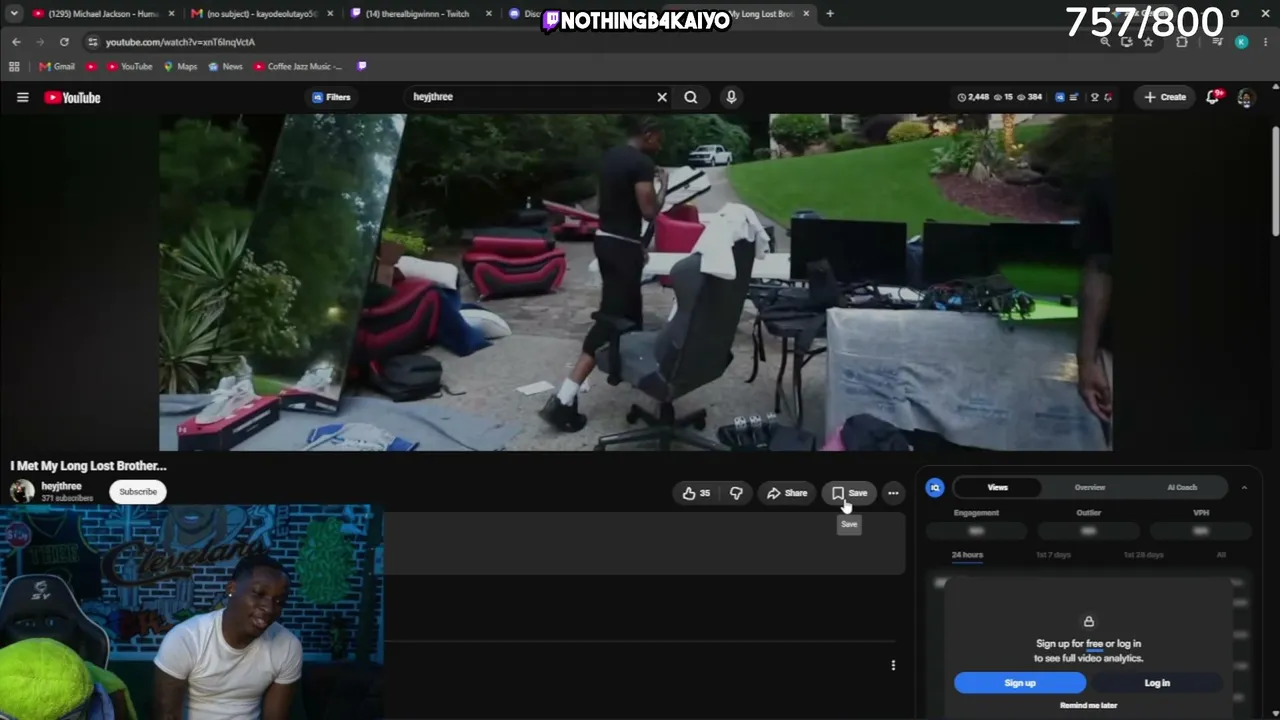Open the notifications bell
1280x720 pixels.
click(x=1213, y=97)
